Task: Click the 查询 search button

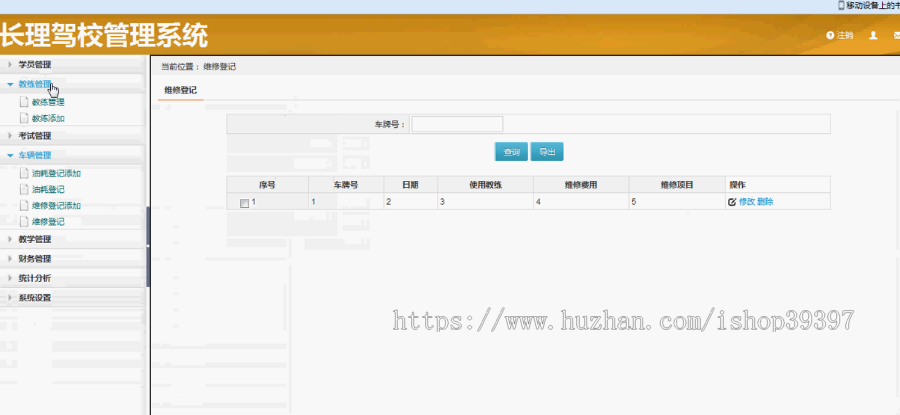Action: click(511, 152)
